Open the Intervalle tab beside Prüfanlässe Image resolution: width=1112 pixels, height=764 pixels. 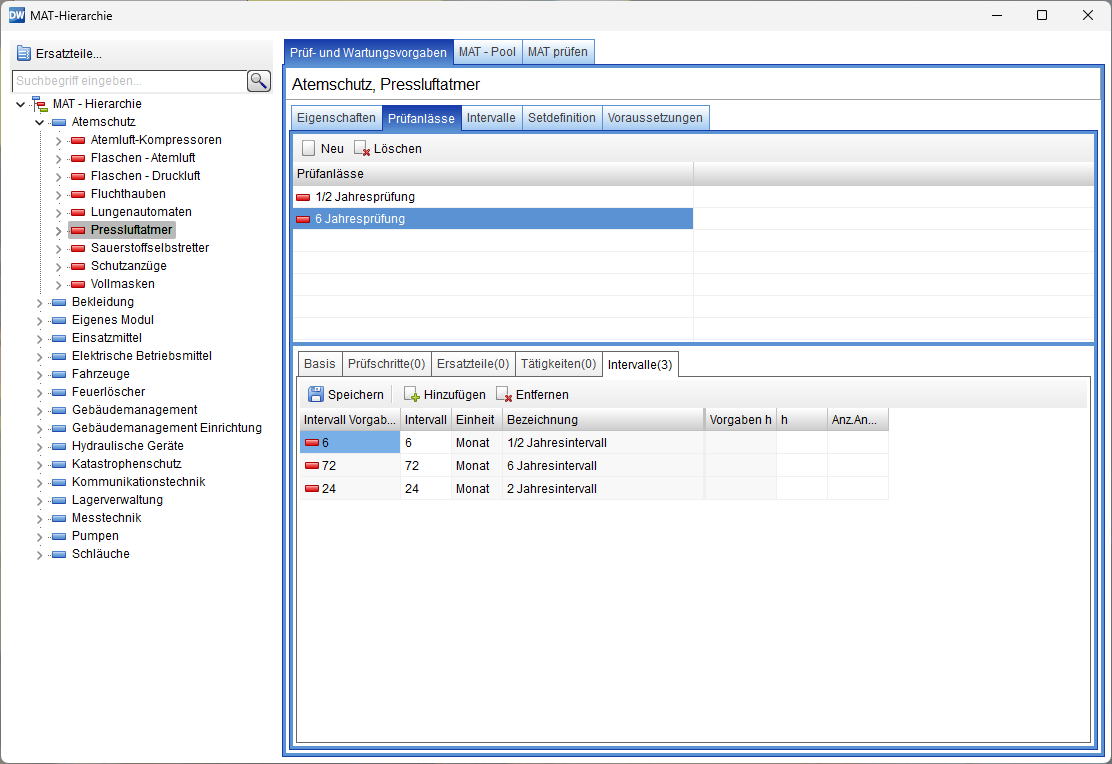point(491,118)
